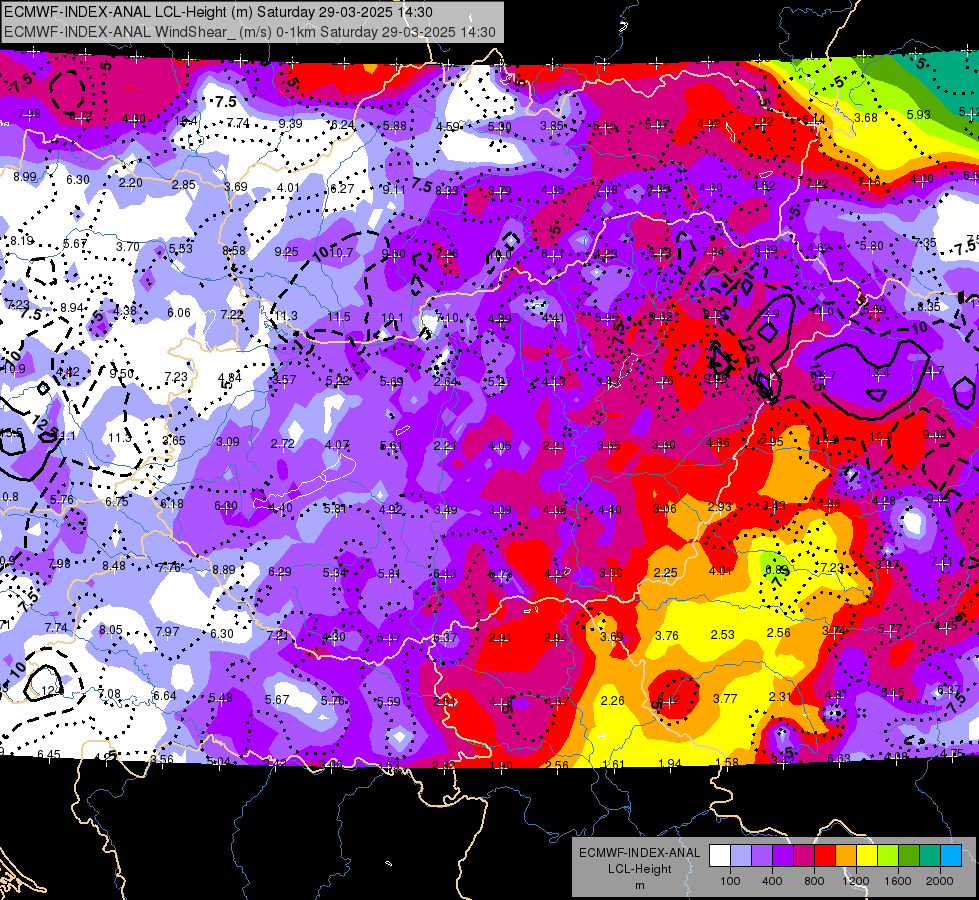Click the yellow legend swatch
Viewport: 979px width, 900px height.
(867, 855)
